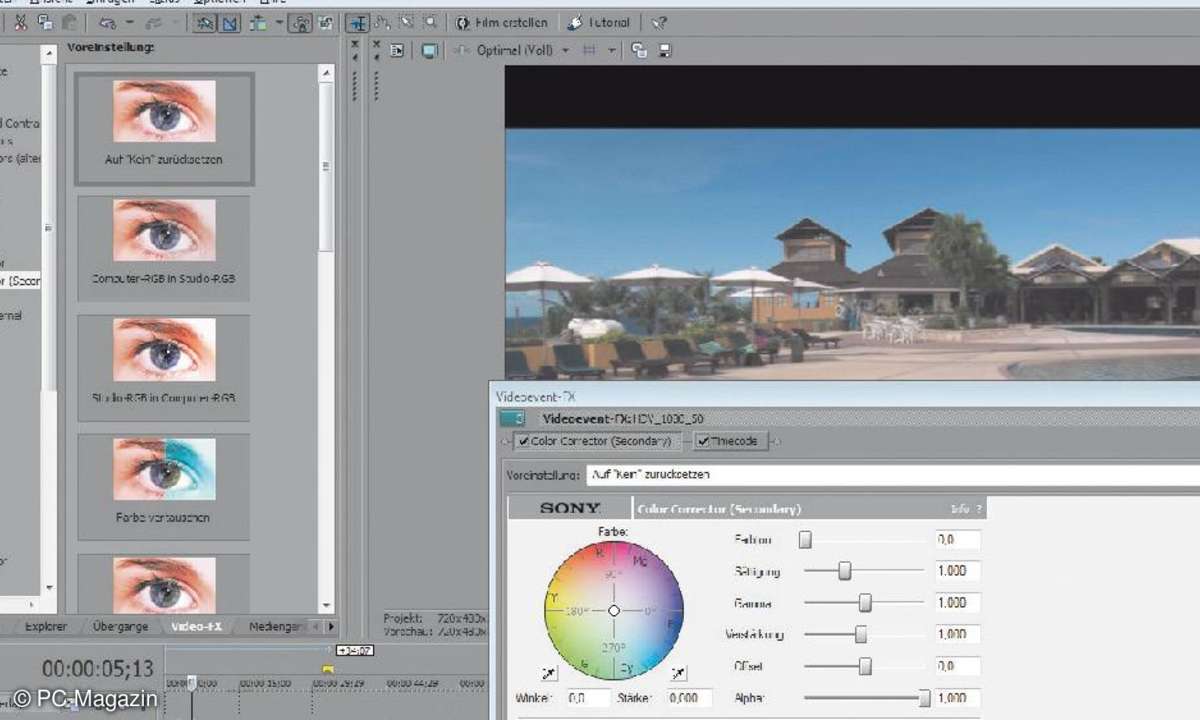Click the Auto Ripple icon
This screenshot has width=1200, height=720.
pos(259,22)
